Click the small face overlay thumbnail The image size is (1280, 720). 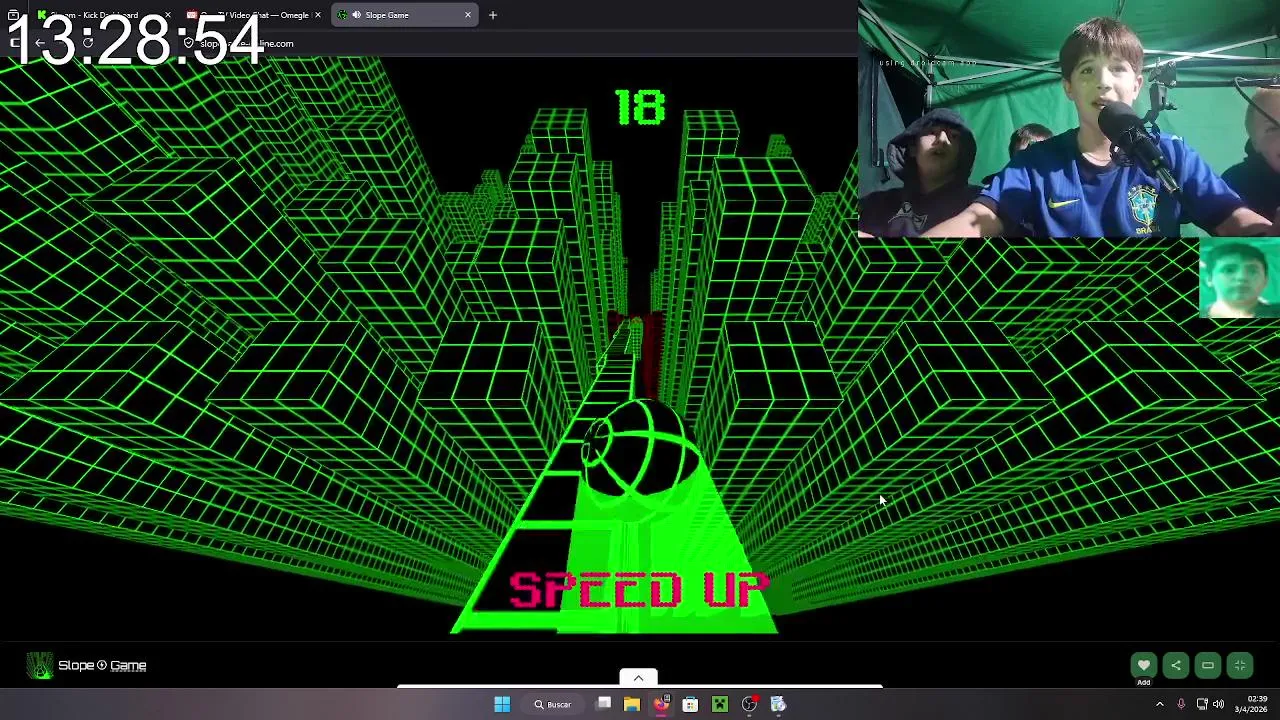pyautogui.click(x=1239, y=278)
